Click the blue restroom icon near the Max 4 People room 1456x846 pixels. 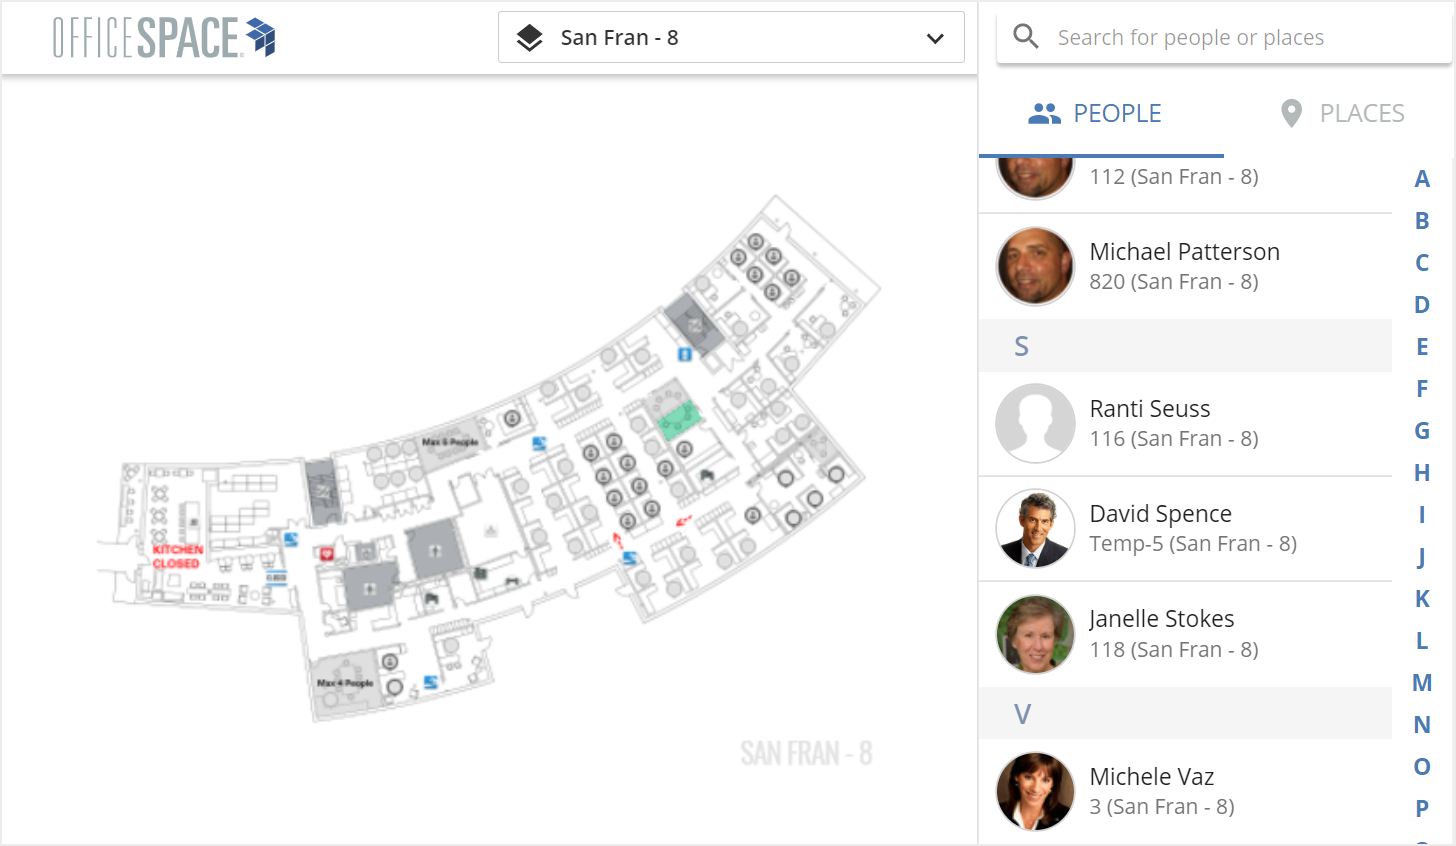pyautogui.click(x=430, y=682)
